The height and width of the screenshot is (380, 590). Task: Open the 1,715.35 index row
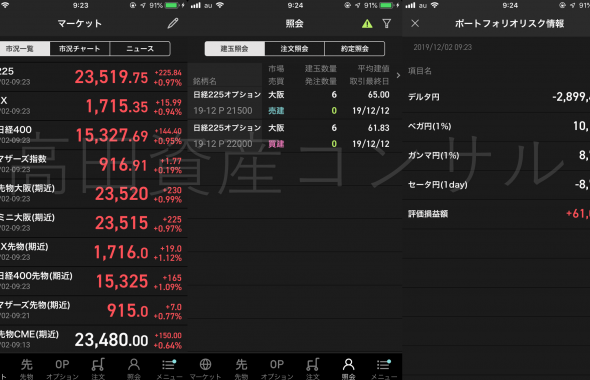point(93,106)
